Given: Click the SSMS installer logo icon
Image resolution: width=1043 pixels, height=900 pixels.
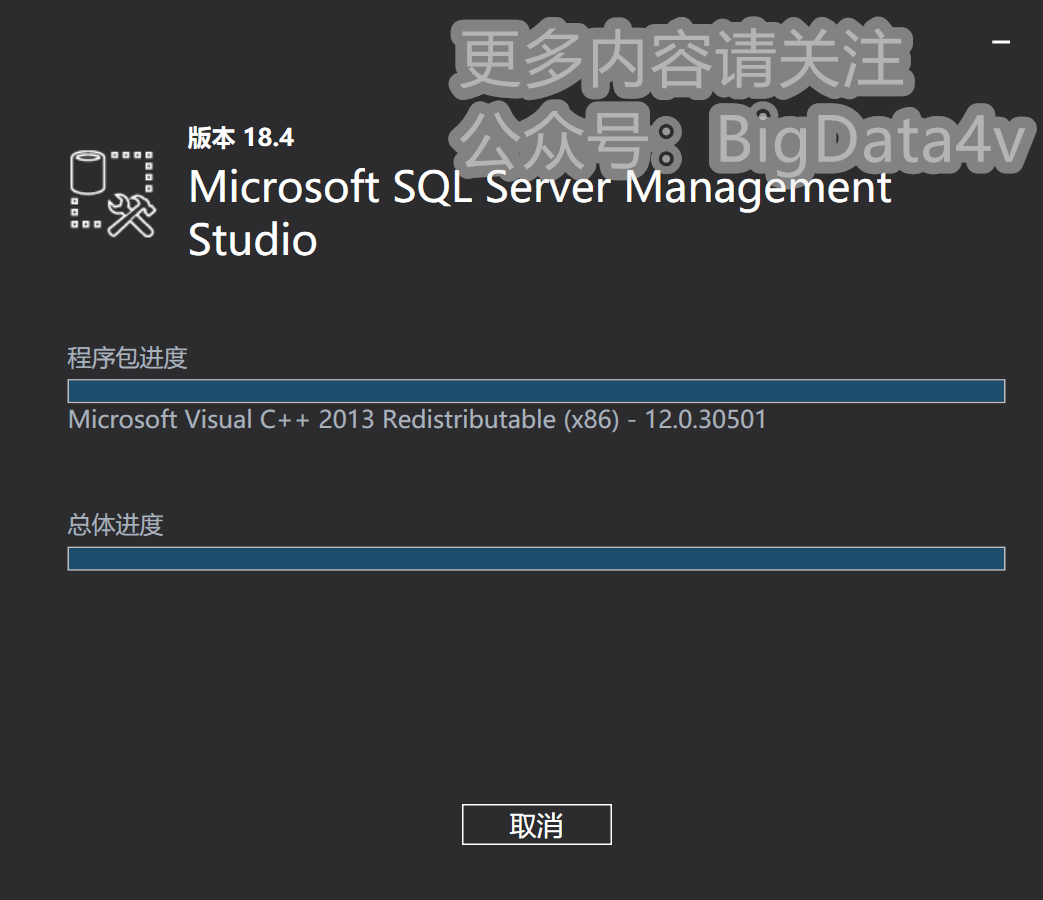Looking at the screenshot, I should click(x=113, y=193).
